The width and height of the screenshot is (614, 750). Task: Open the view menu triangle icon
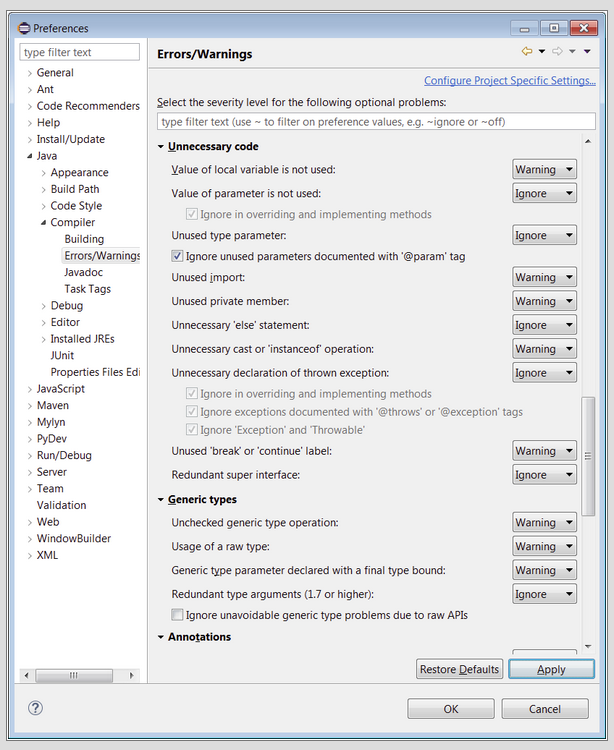tap(587, 52)
